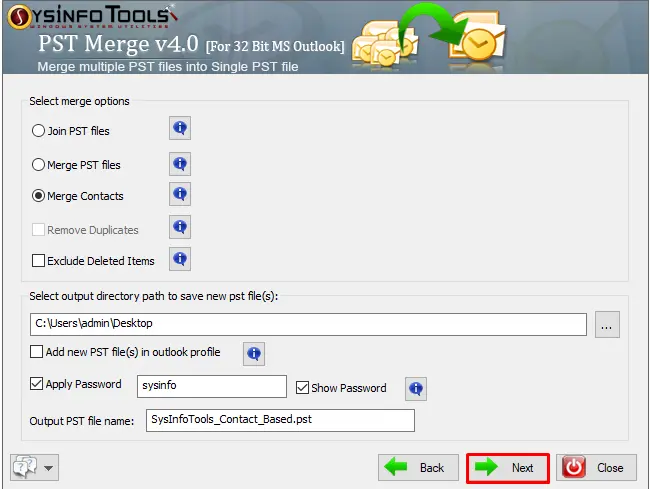Open info icon beside Remove Duplicates

180,227
